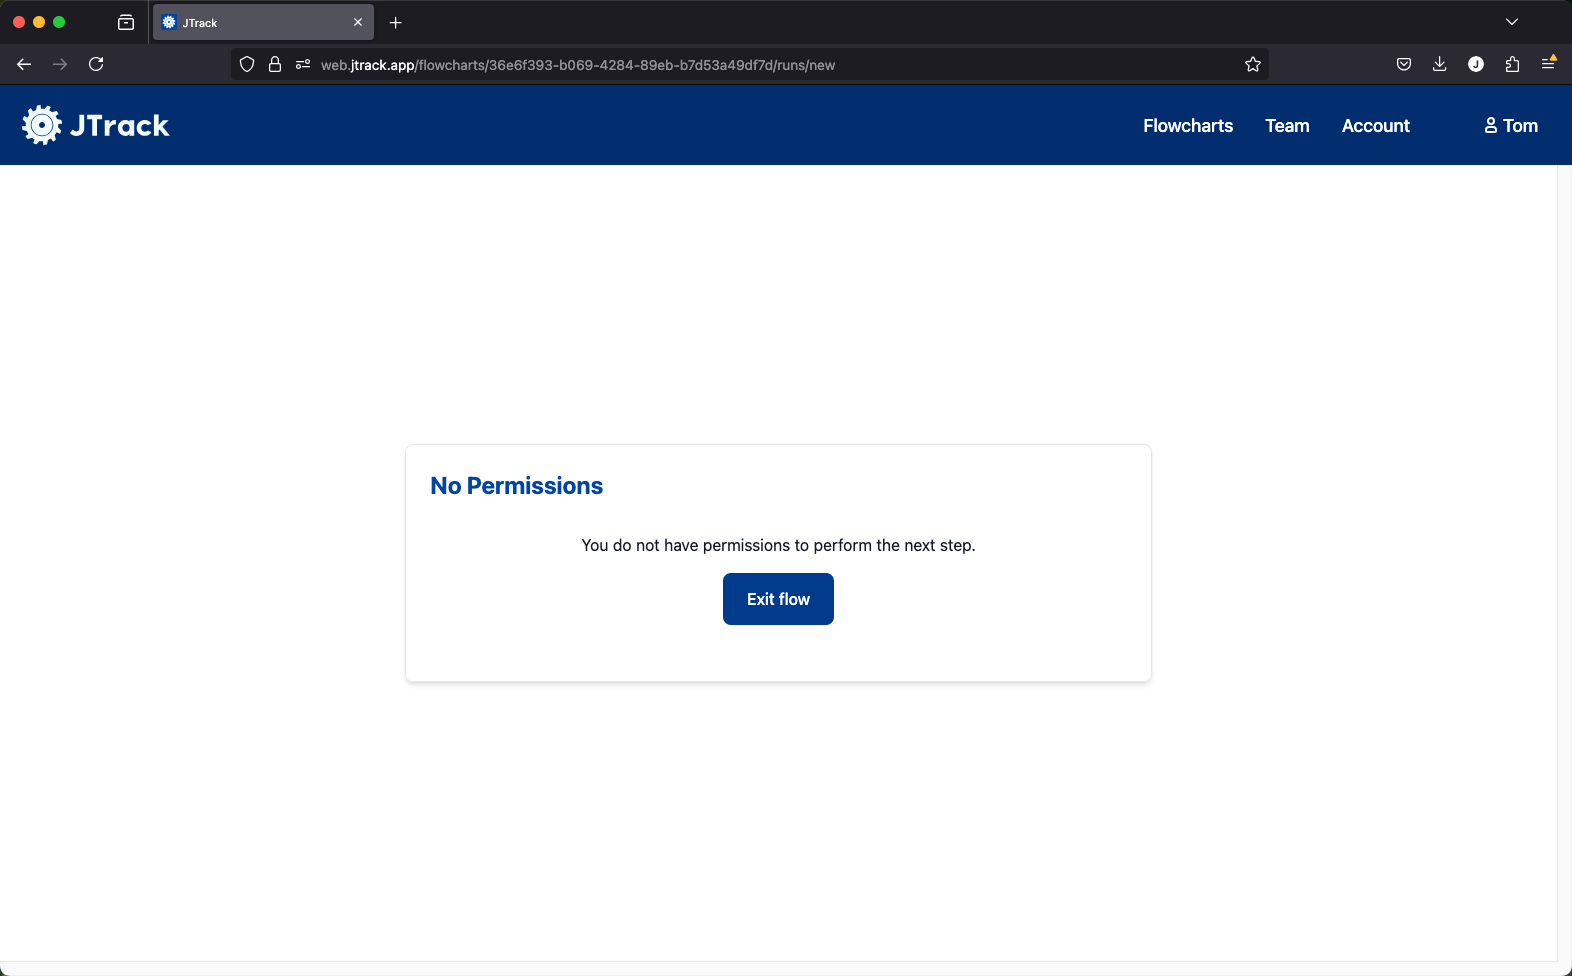The height and width of the screenshot is (976, 1572).
Task: Click the page vertical scrollbar
Action: pyautogui.click(x=1564, y=563)
